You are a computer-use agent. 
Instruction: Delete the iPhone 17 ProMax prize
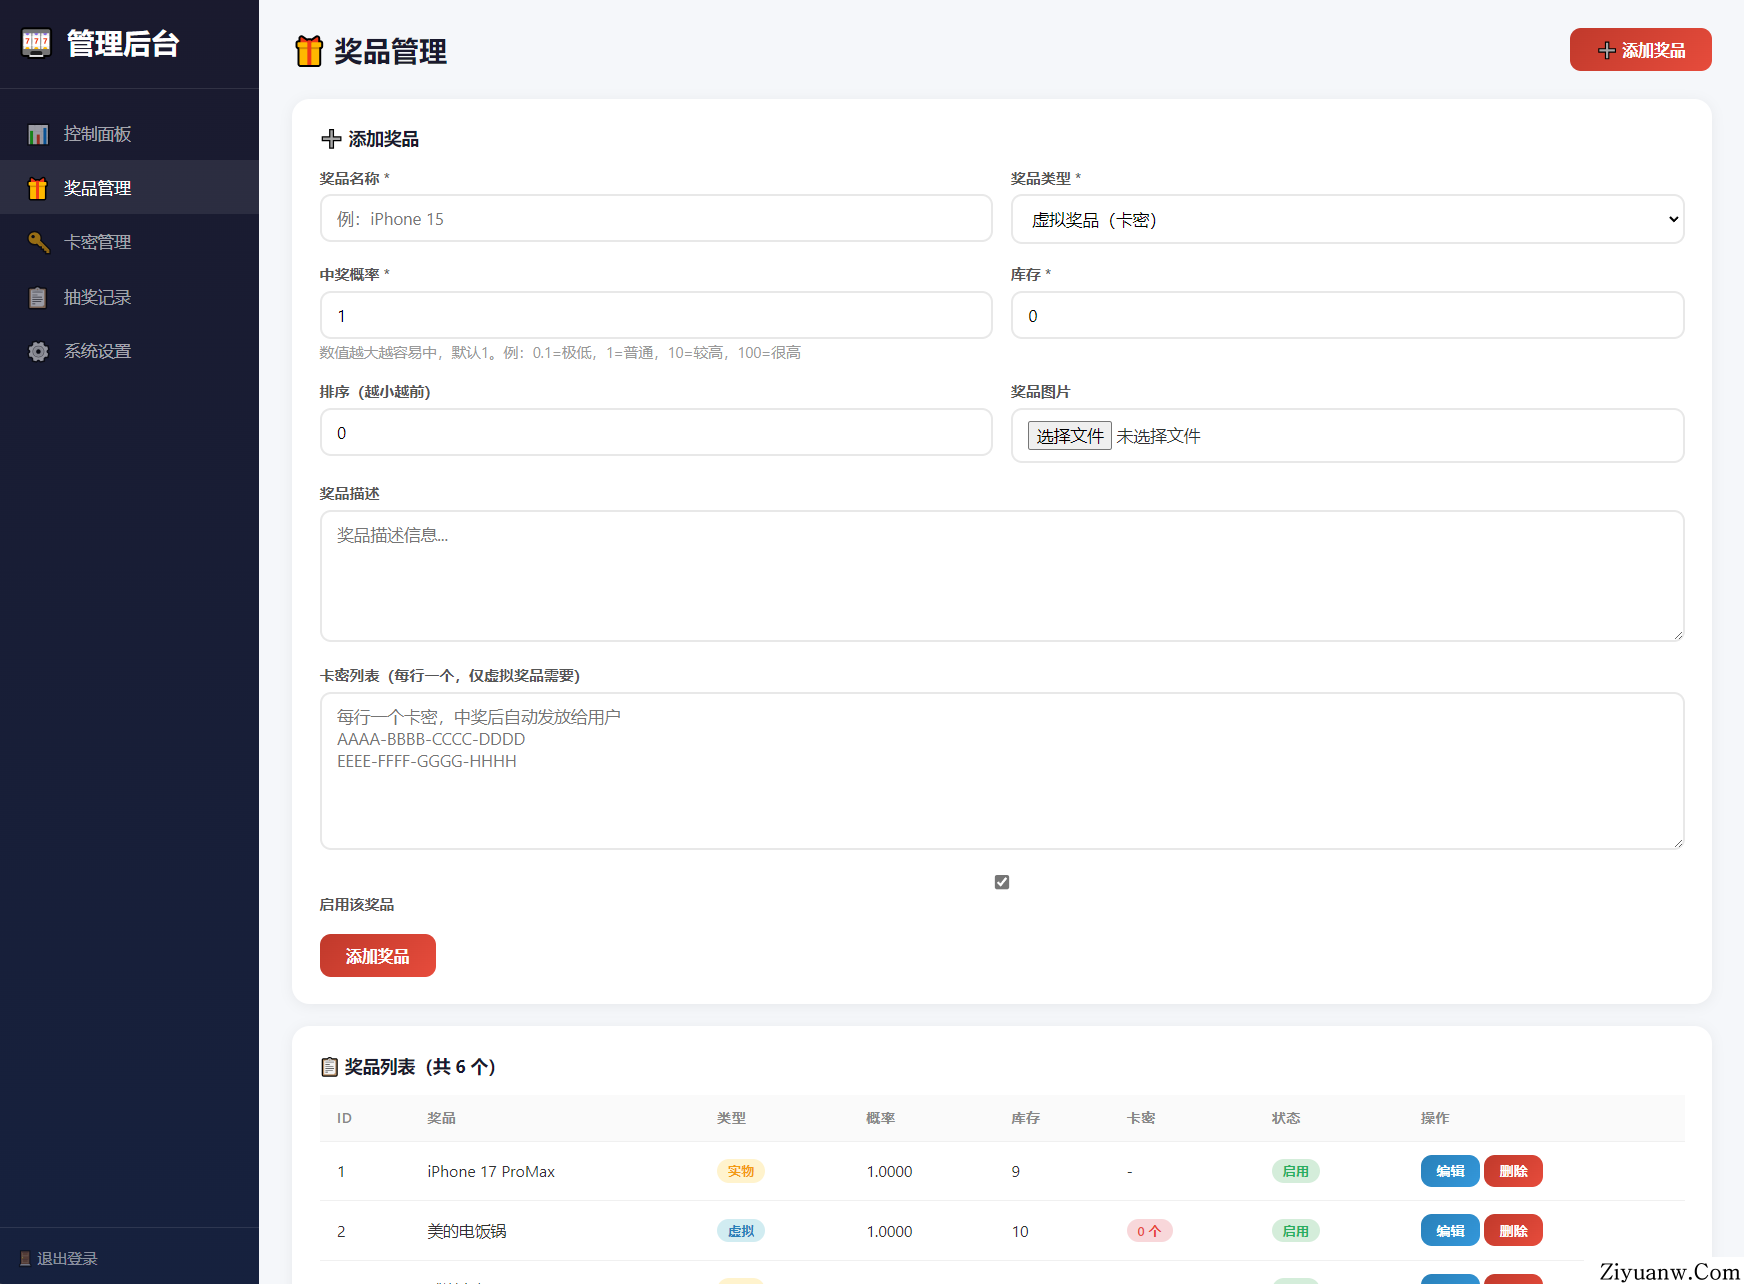(1513, 1171)
